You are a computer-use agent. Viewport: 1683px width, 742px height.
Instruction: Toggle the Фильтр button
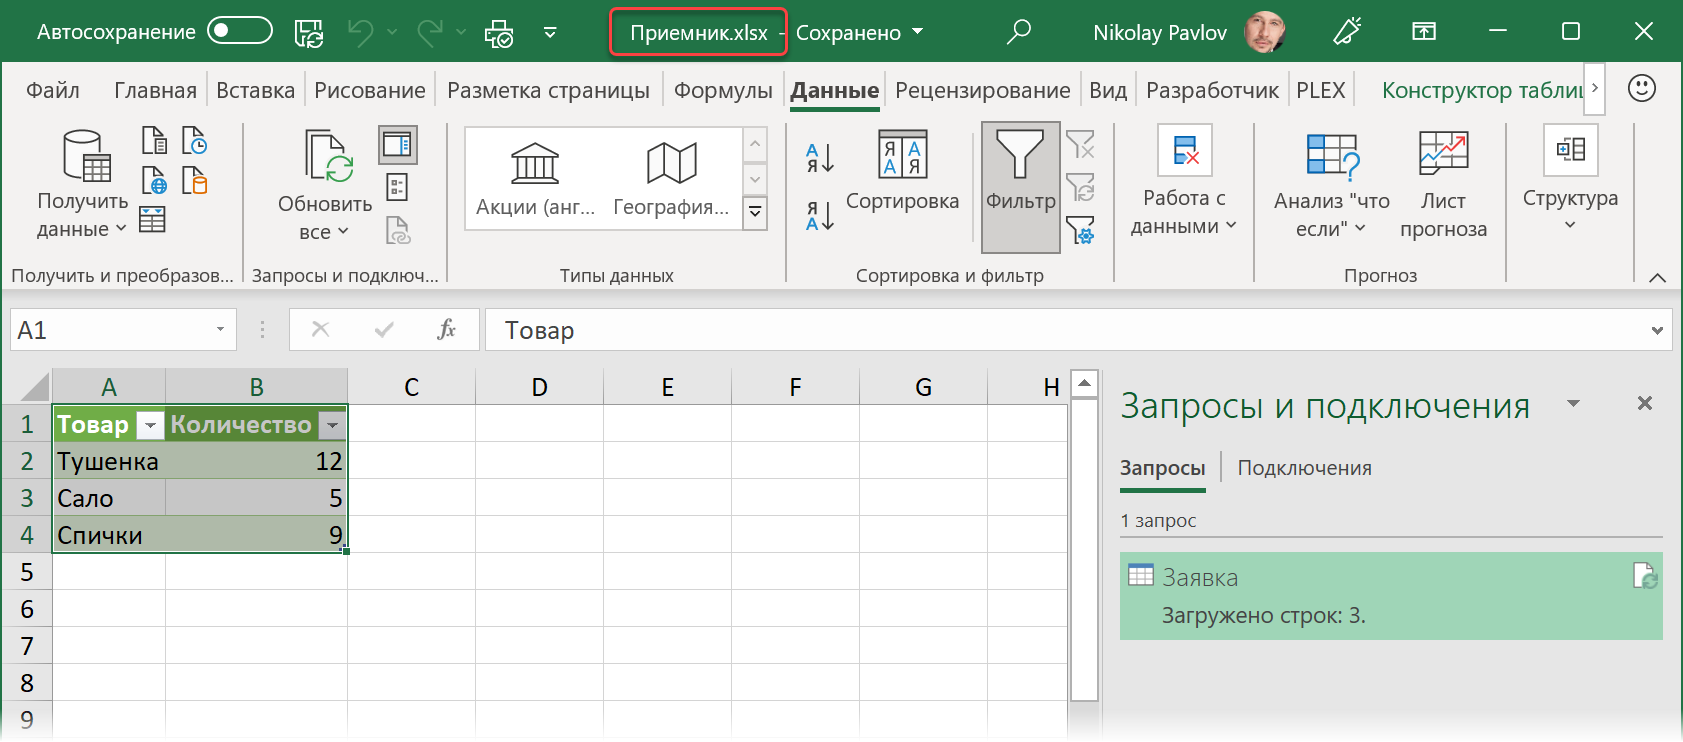(x=1020, y=187)
